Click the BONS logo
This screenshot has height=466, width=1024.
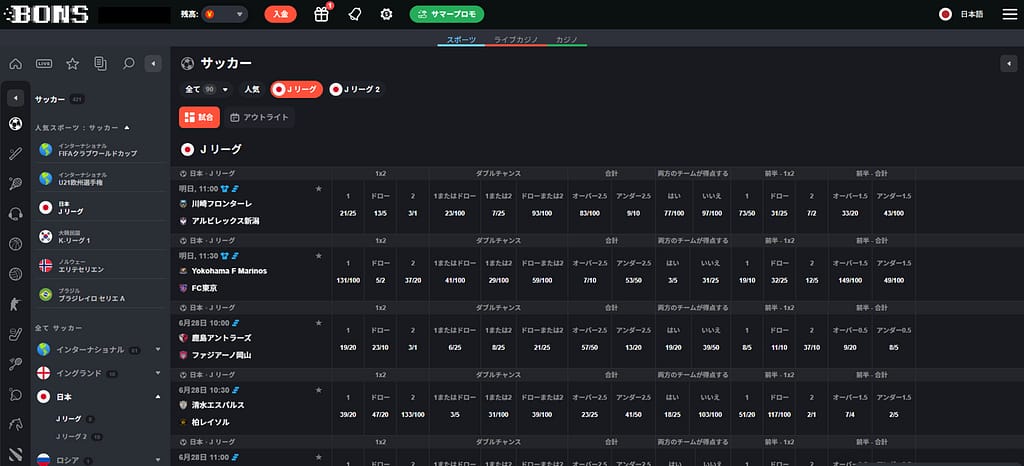pyautogui.click(x=46, y=14)
